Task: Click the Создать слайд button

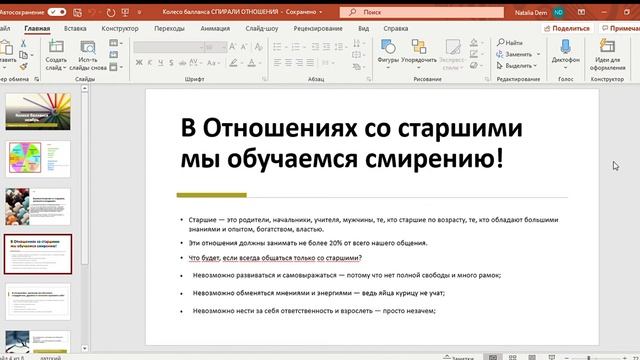Action: [x=56, y=55]
